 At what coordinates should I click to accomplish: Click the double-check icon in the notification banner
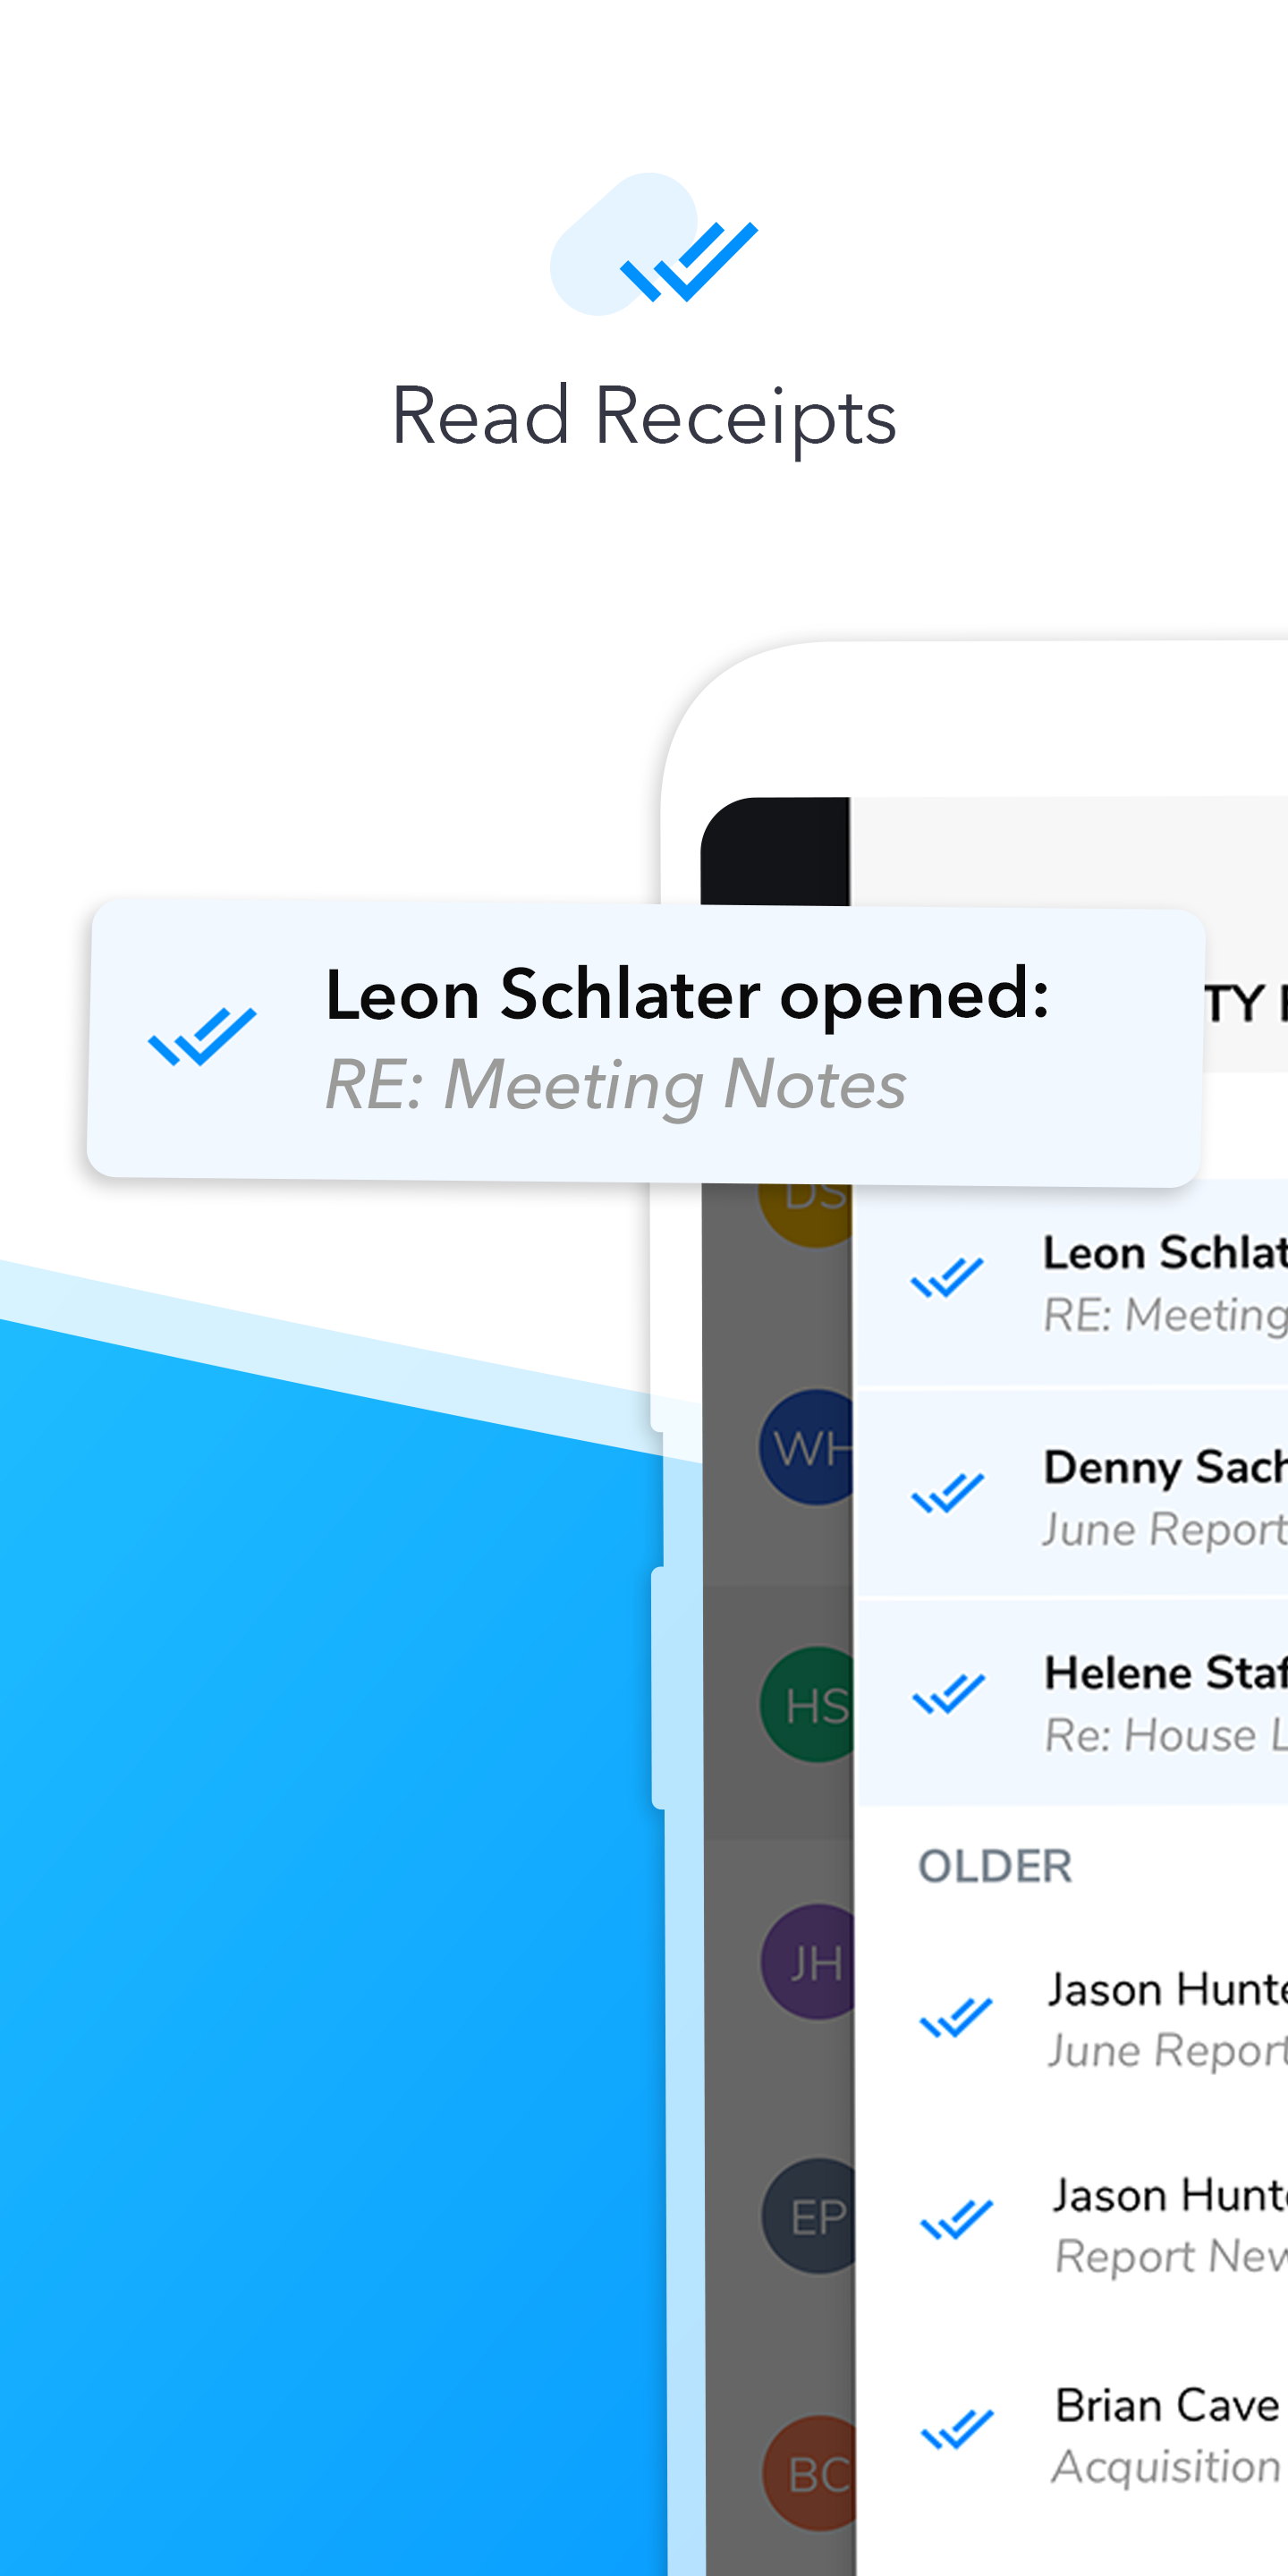click(x=202, y=1037)
